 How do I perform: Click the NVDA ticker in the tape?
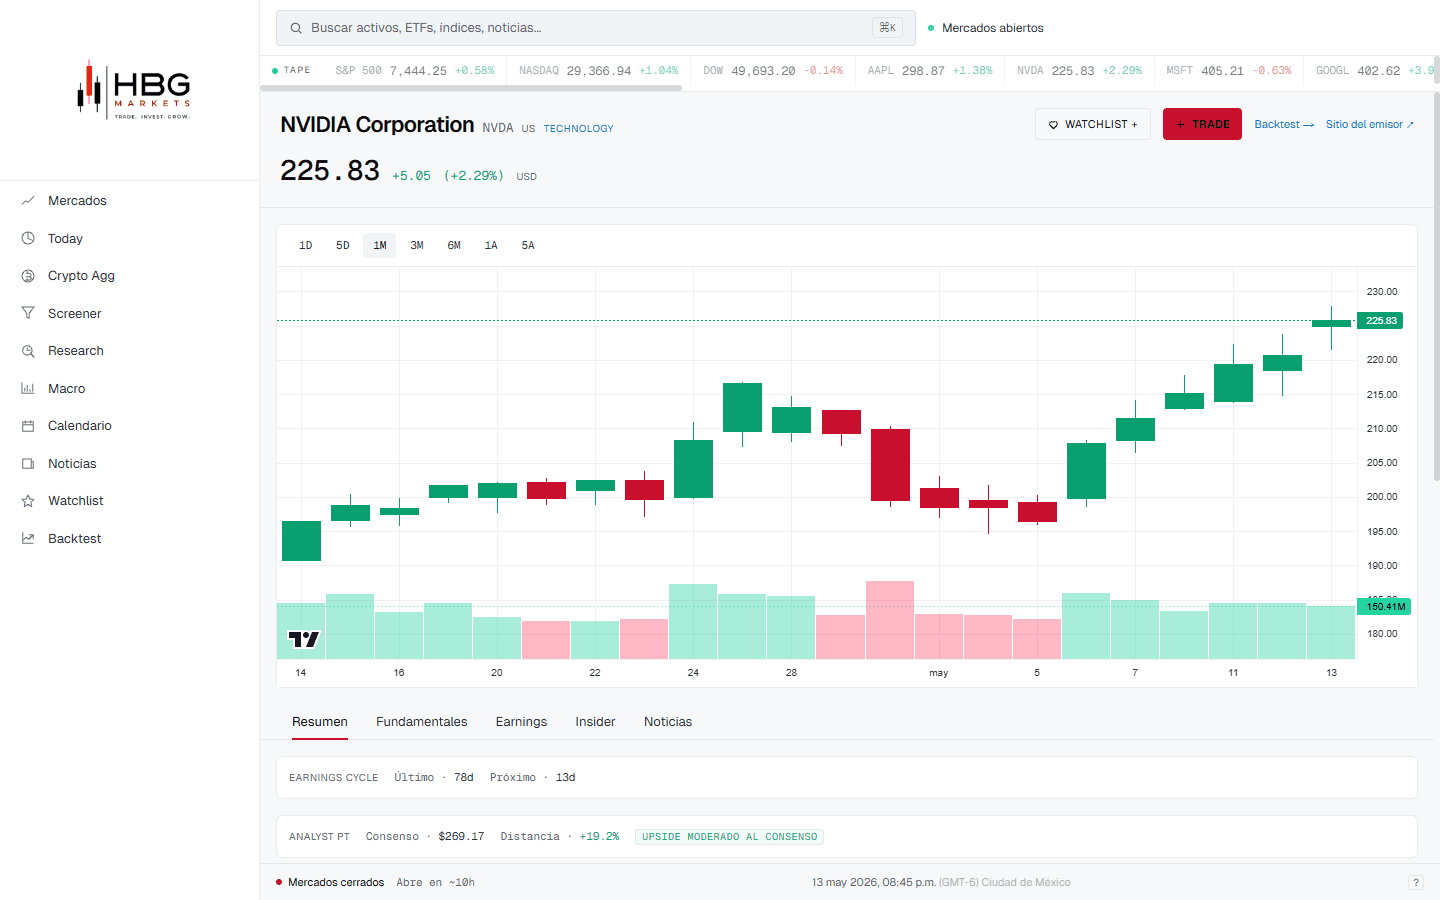point(1079,71)
